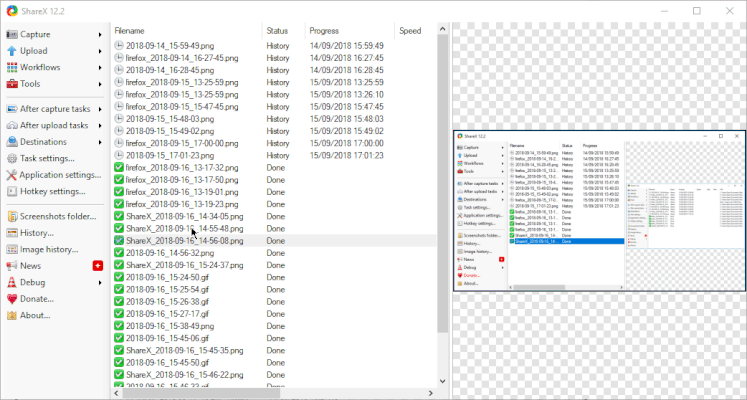This screenshot has height=400, width=747.
Task: Expand the Workflows submenu arrow
Action: [100, 67]
